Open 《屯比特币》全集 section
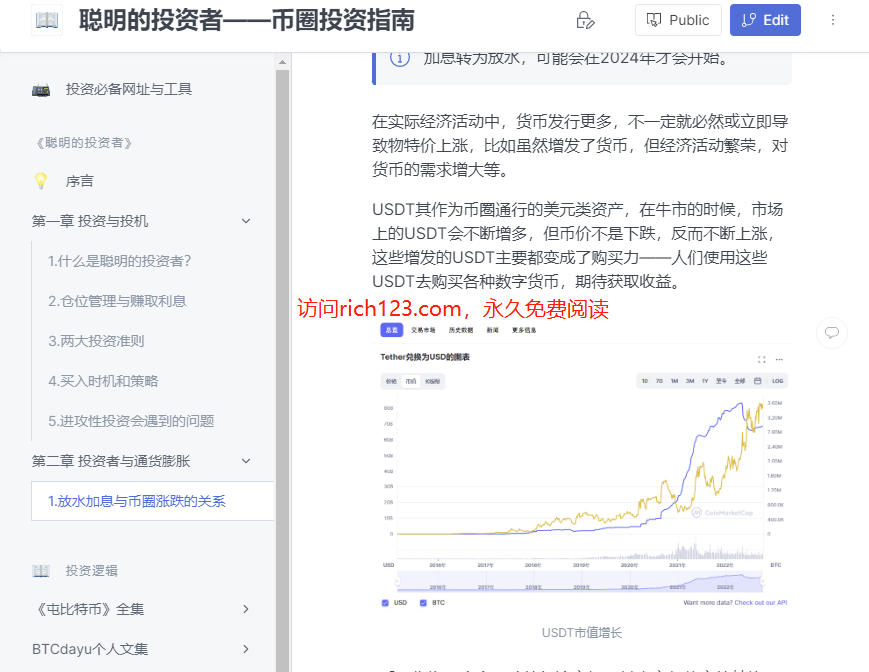The width and height of the screenshot is (869, 672). click(90, 609)
